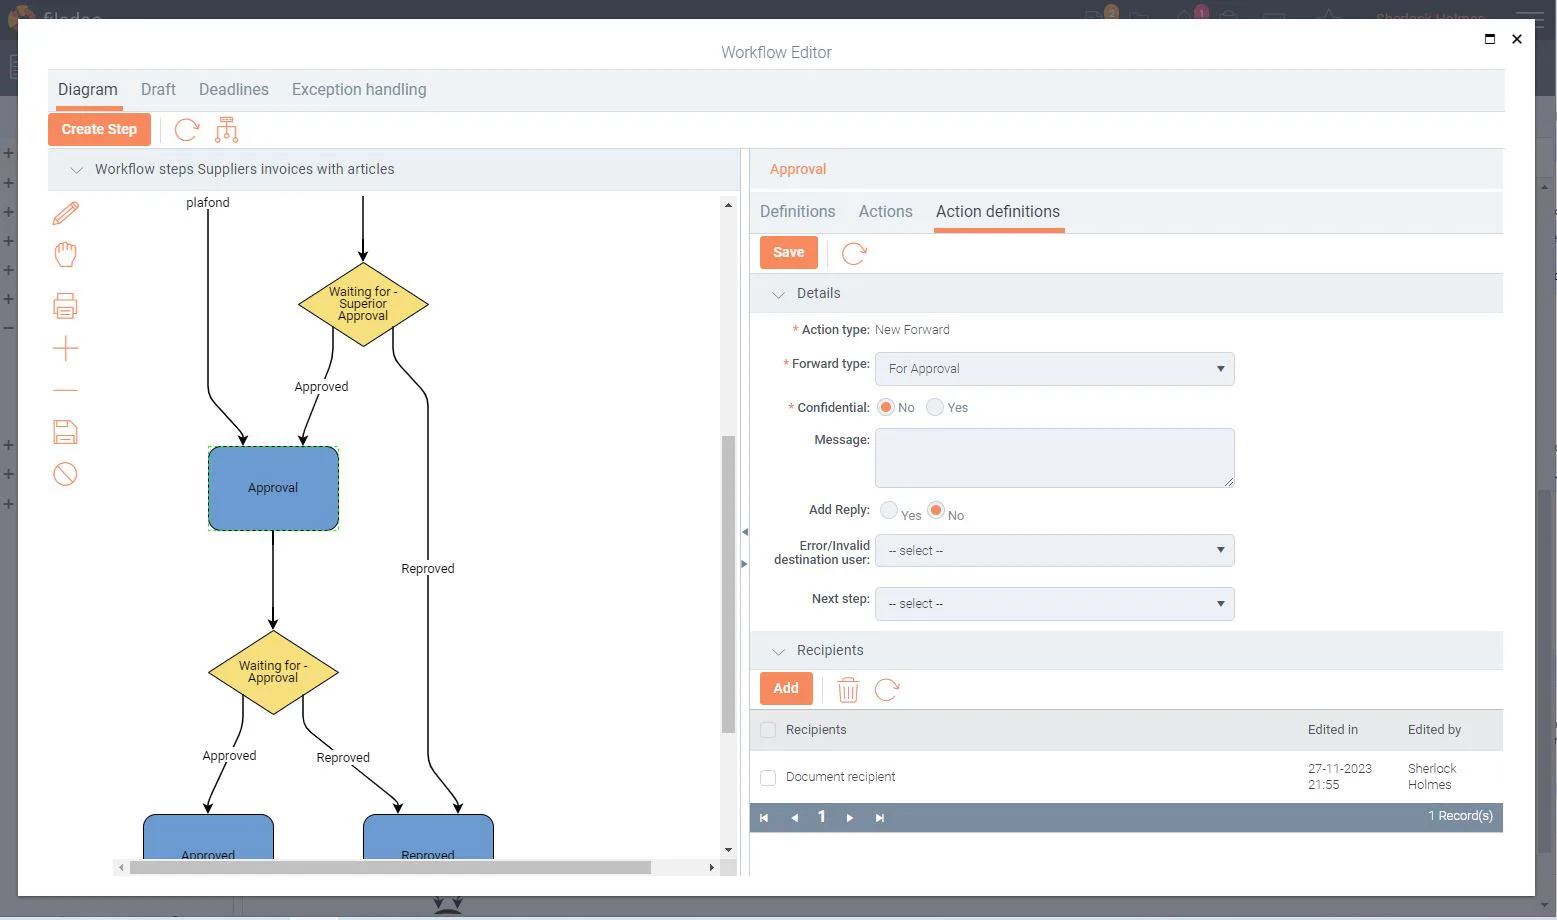Open the Next step dropdown
Screen dimensions: 1557x920
click(1054, 604)
